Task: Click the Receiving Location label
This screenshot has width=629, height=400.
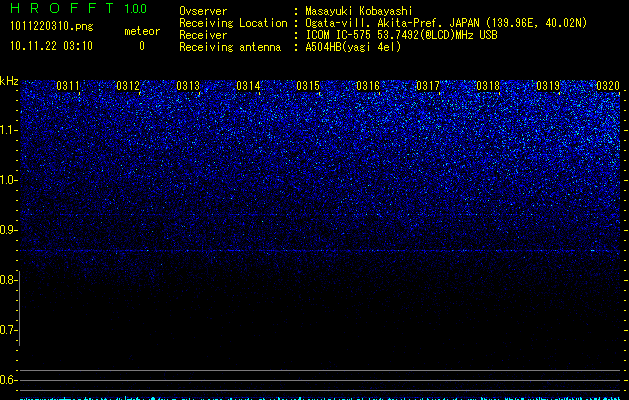Action: coord(233,23)
